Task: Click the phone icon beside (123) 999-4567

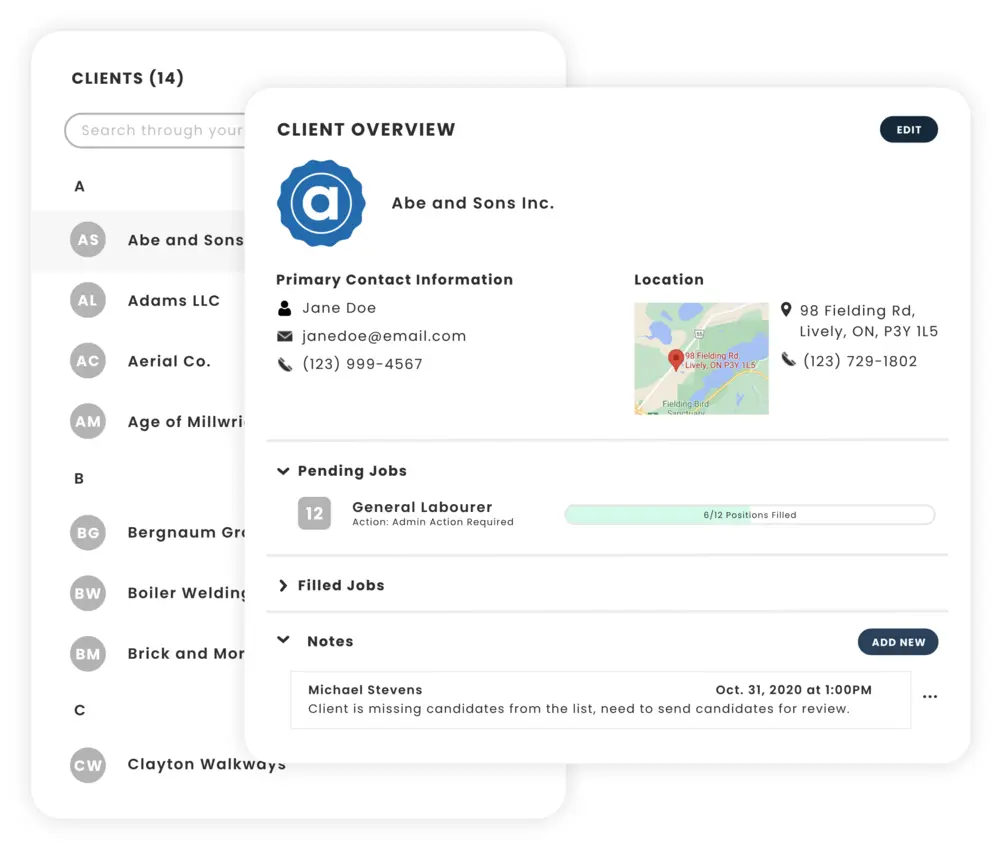Action: pyautogui.click(x=284, y=364)
